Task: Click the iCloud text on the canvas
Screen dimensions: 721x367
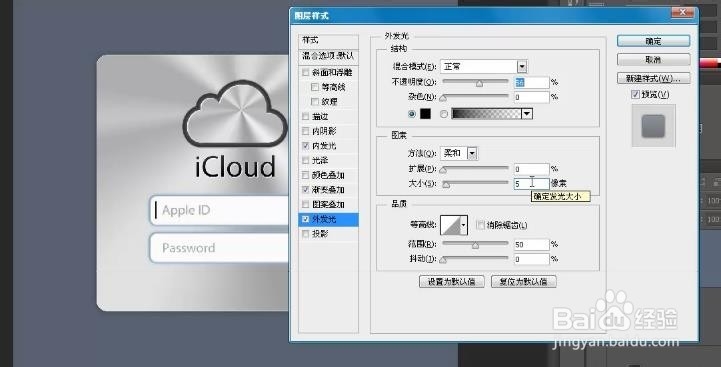Action: click(235, 167)
